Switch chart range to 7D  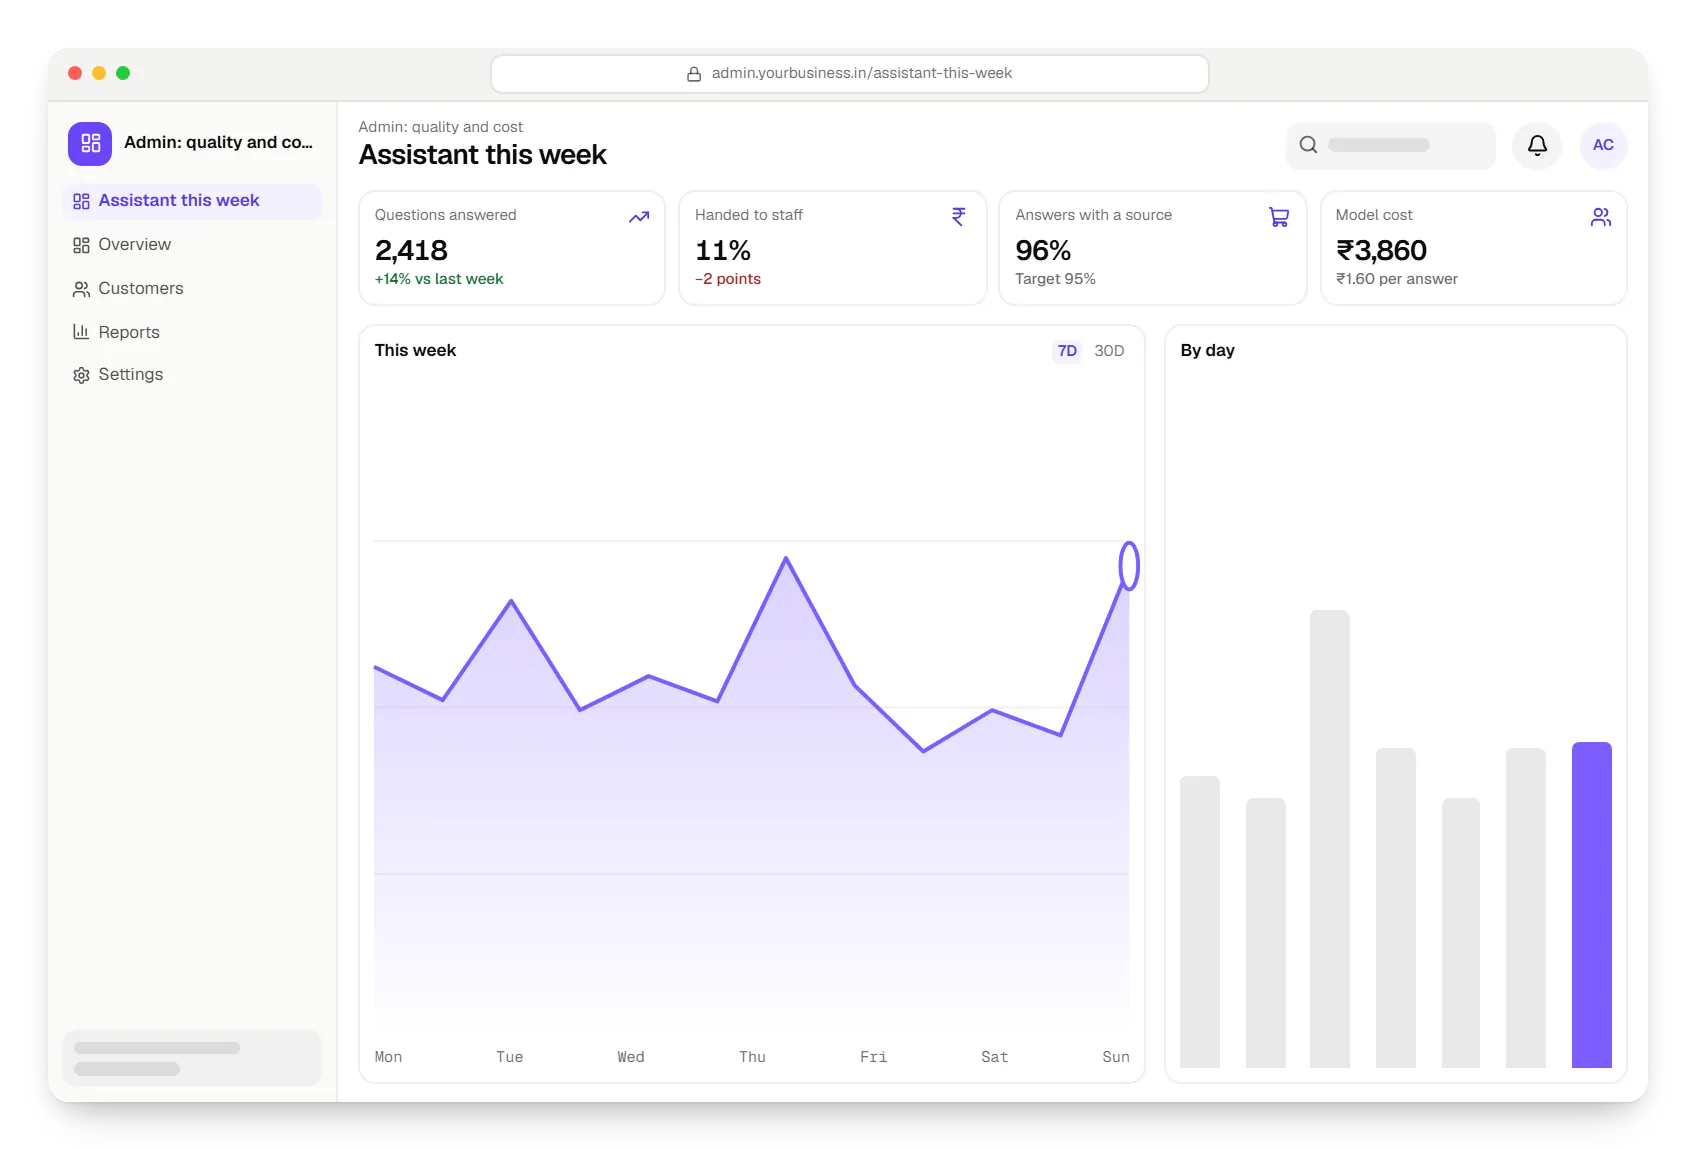1067,351
